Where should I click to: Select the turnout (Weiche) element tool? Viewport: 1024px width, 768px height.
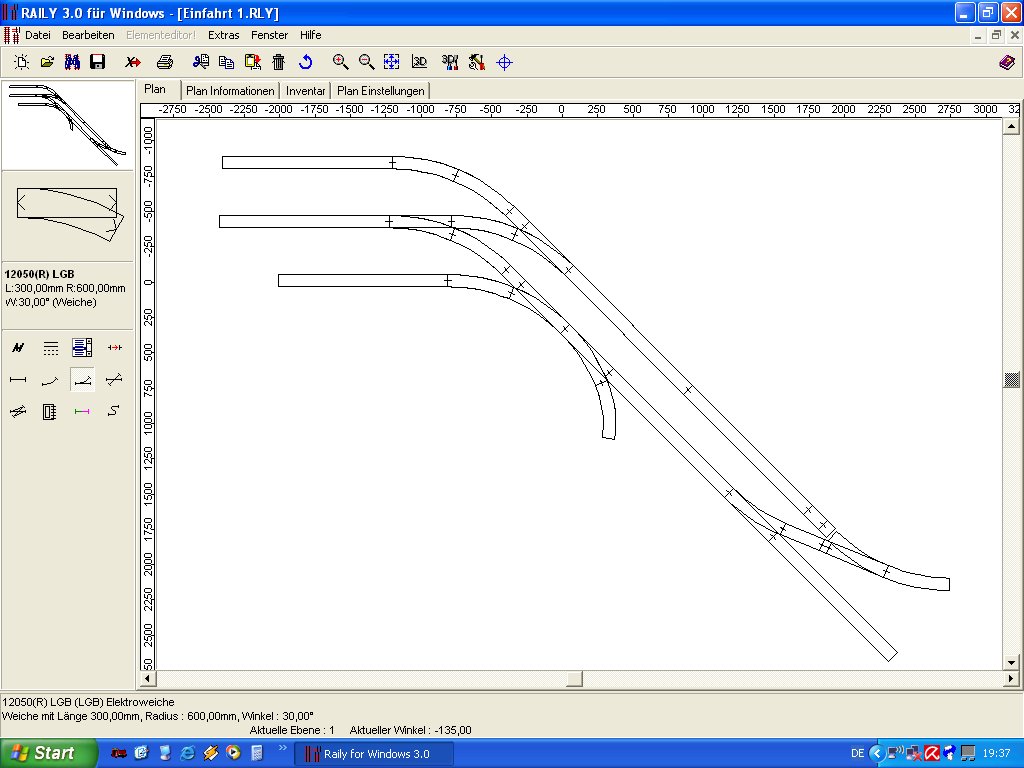coord(82,379)
